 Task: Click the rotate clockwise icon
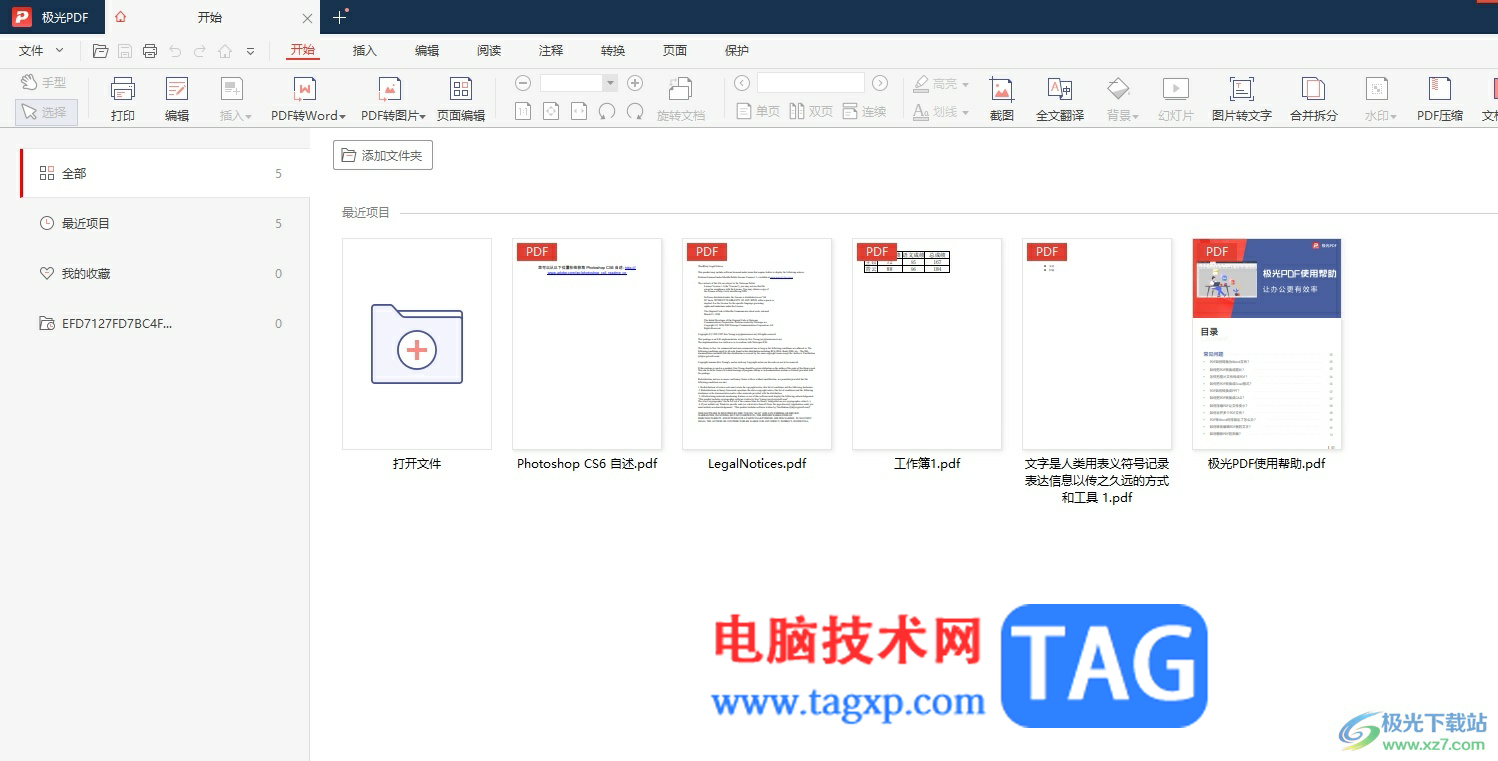click(x=634, y=111)
